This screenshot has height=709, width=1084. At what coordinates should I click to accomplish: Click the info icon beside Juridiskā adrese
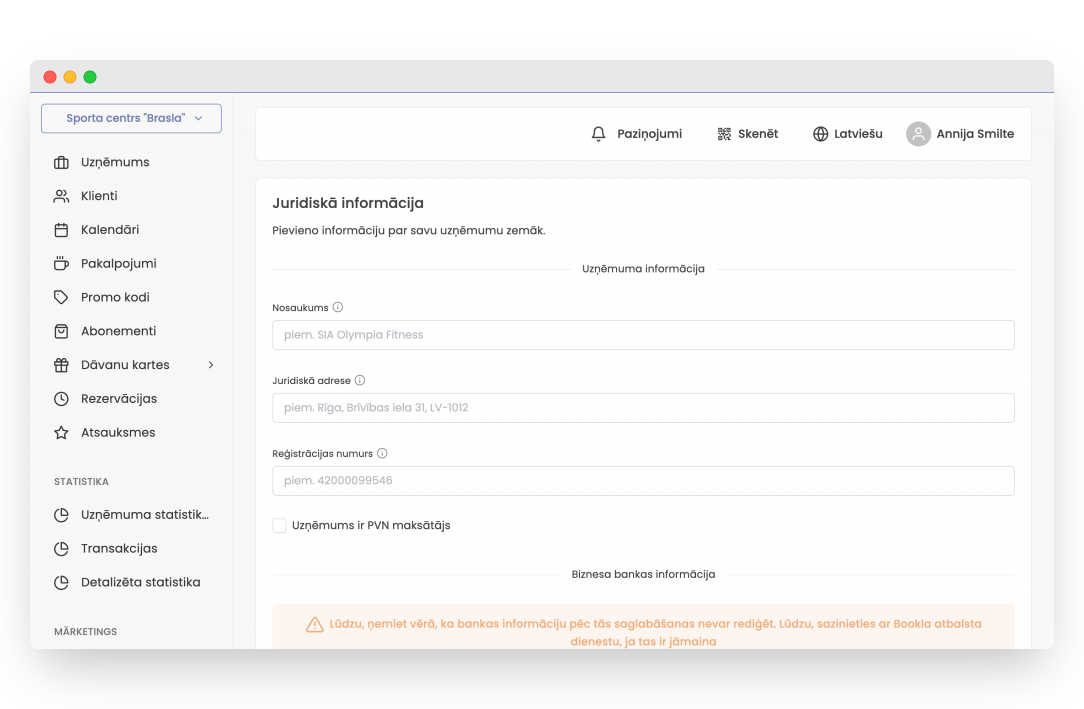360,381
